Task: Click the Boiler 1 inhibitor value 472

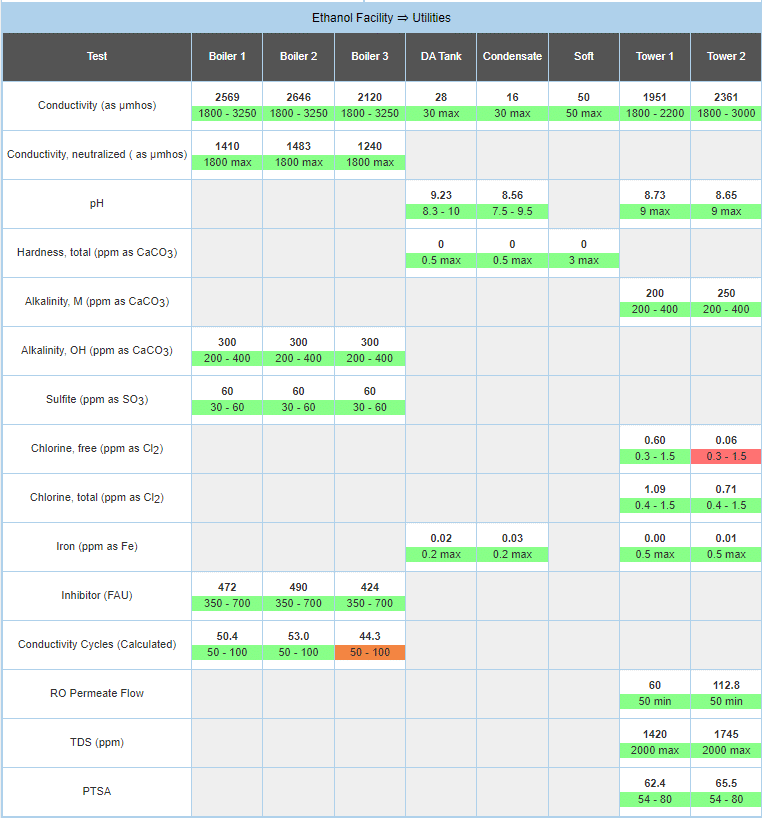Action: tap(227, 587)
